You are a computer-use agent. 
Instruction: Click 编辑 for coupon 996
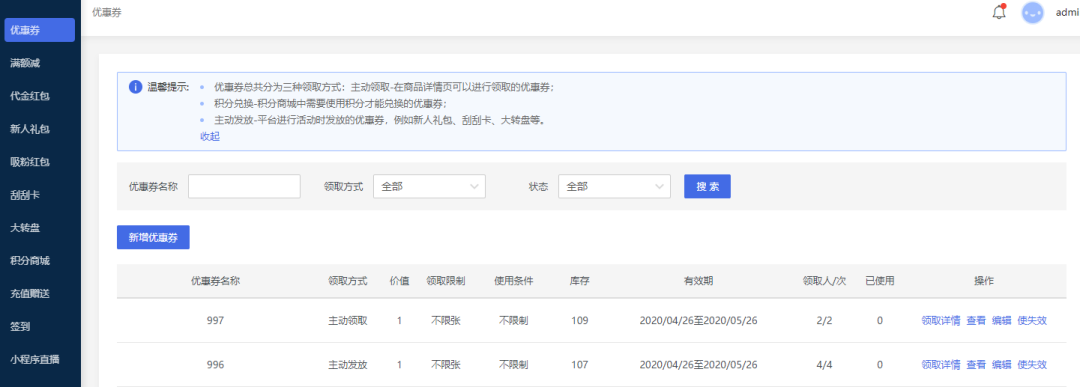[1001, 364]
